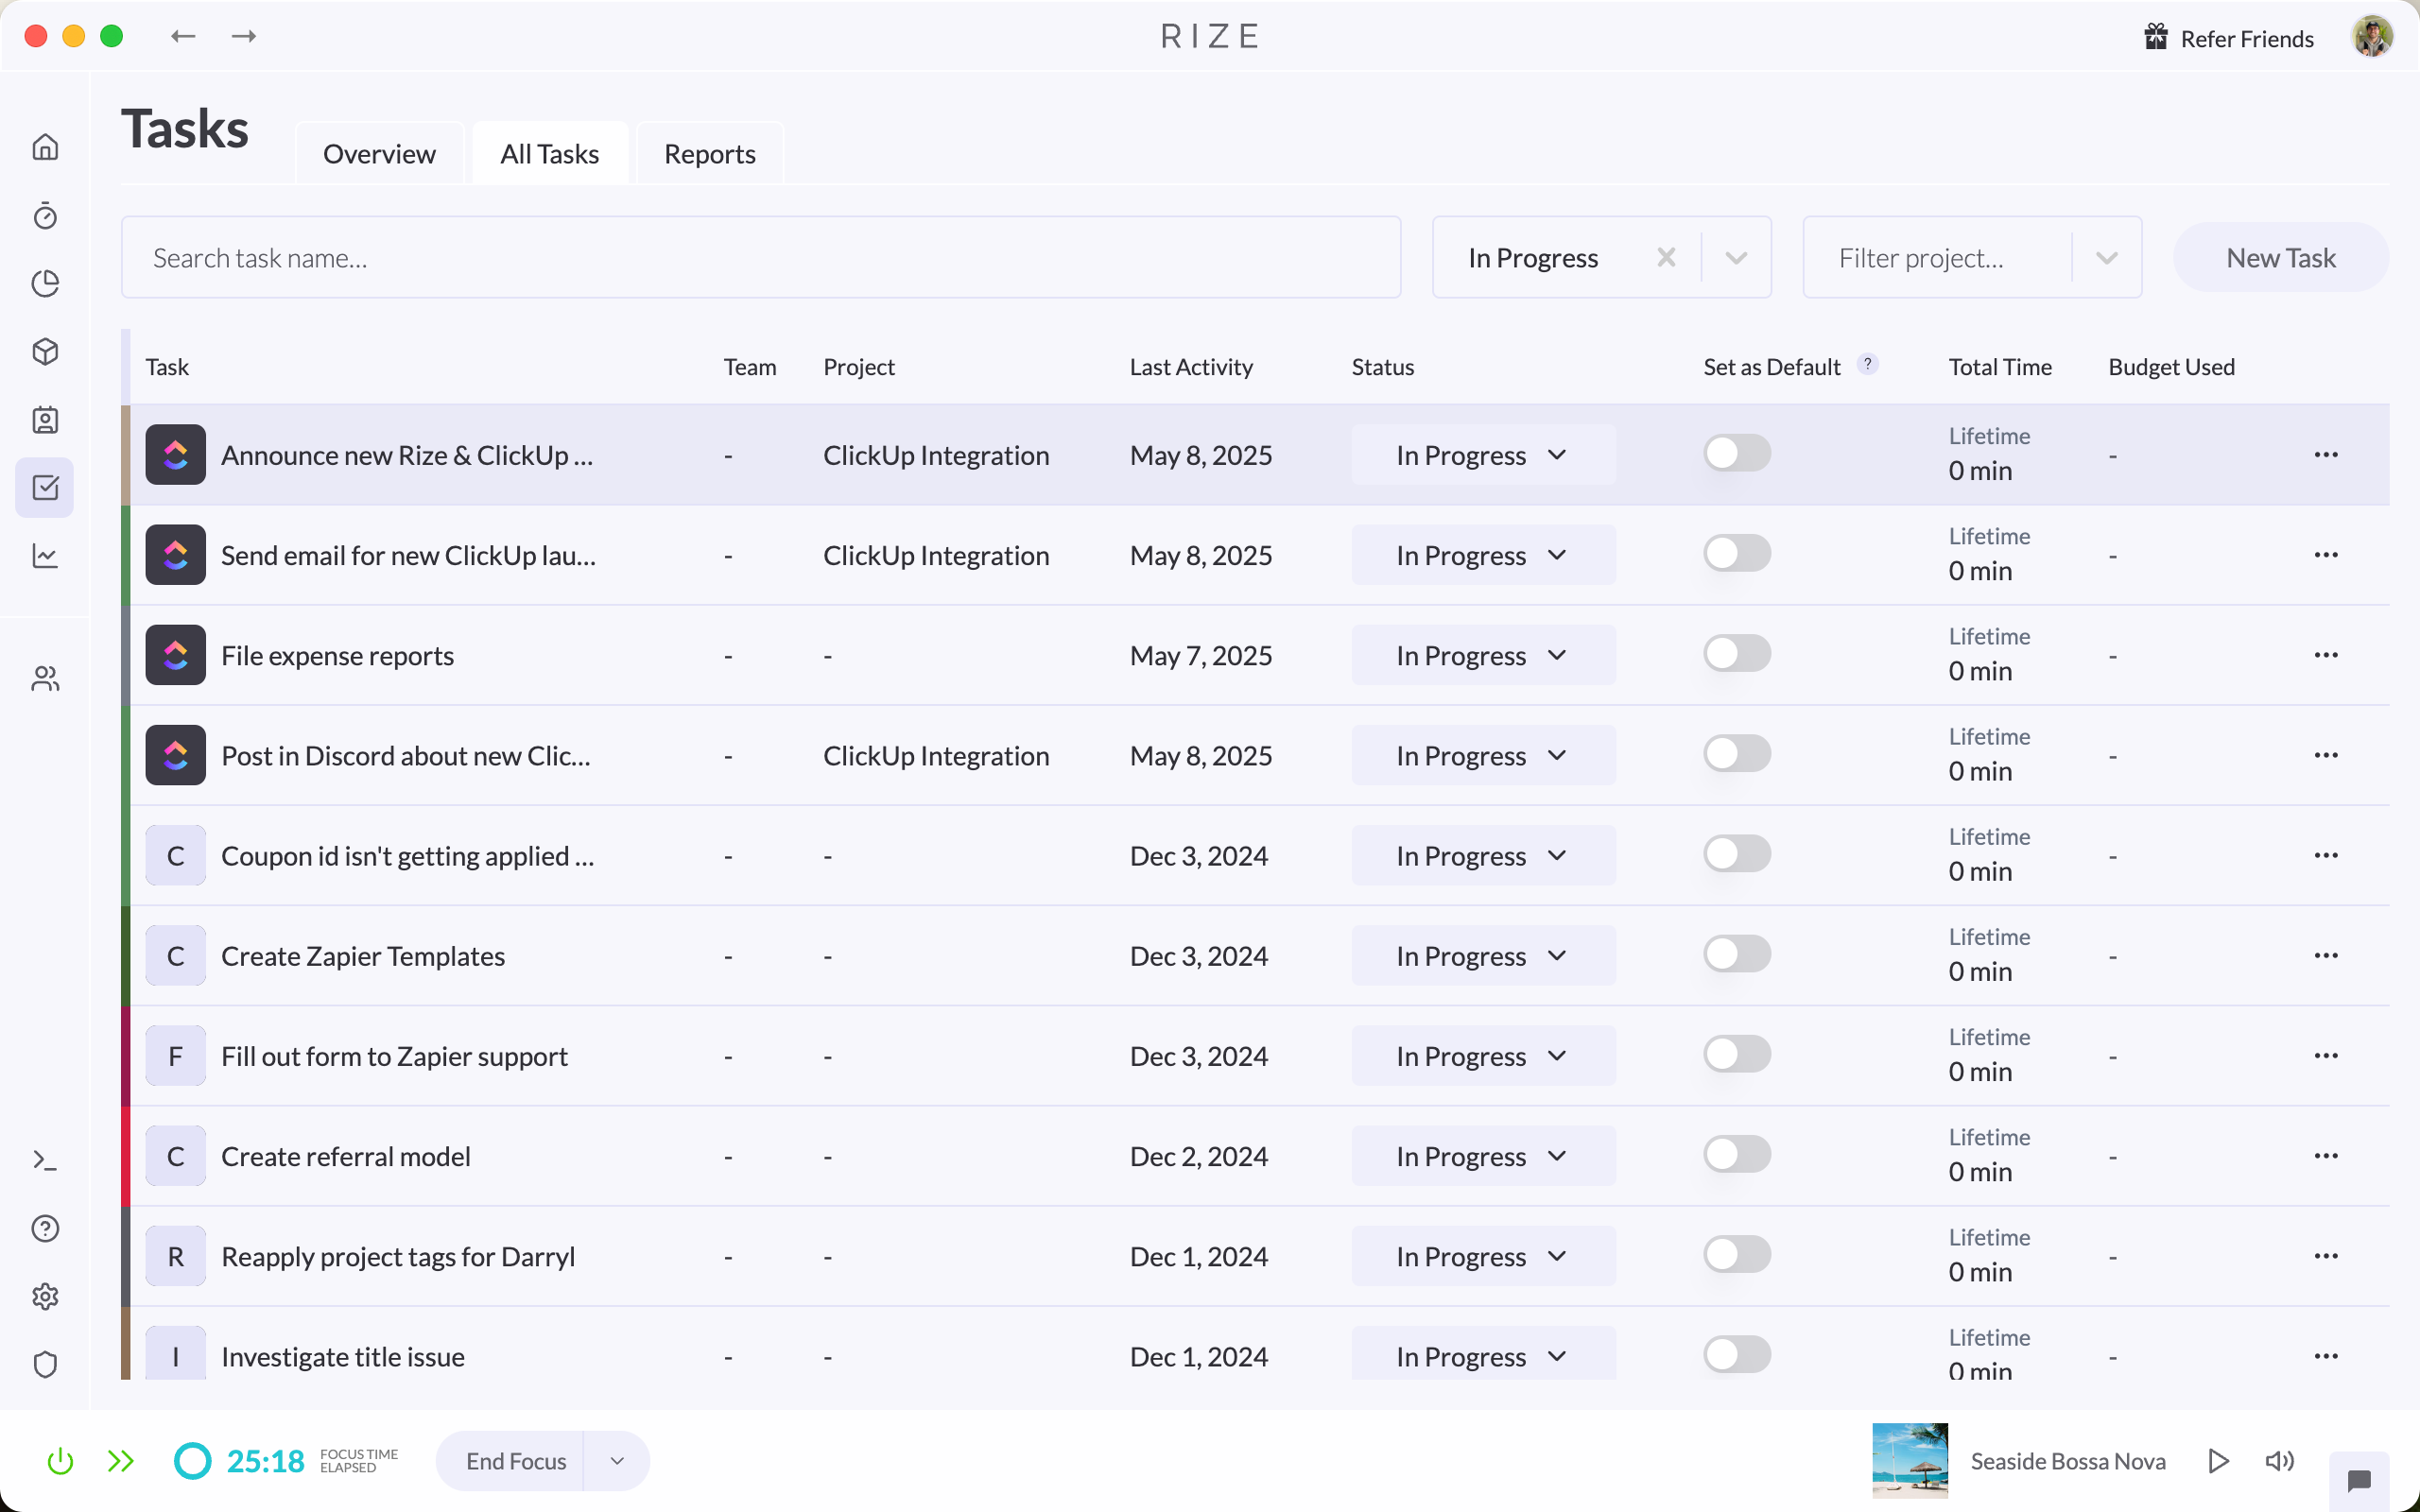Open Settings via the gear icon
The width and height of the screenshot is (2420, 1512).
[45, 1296]
